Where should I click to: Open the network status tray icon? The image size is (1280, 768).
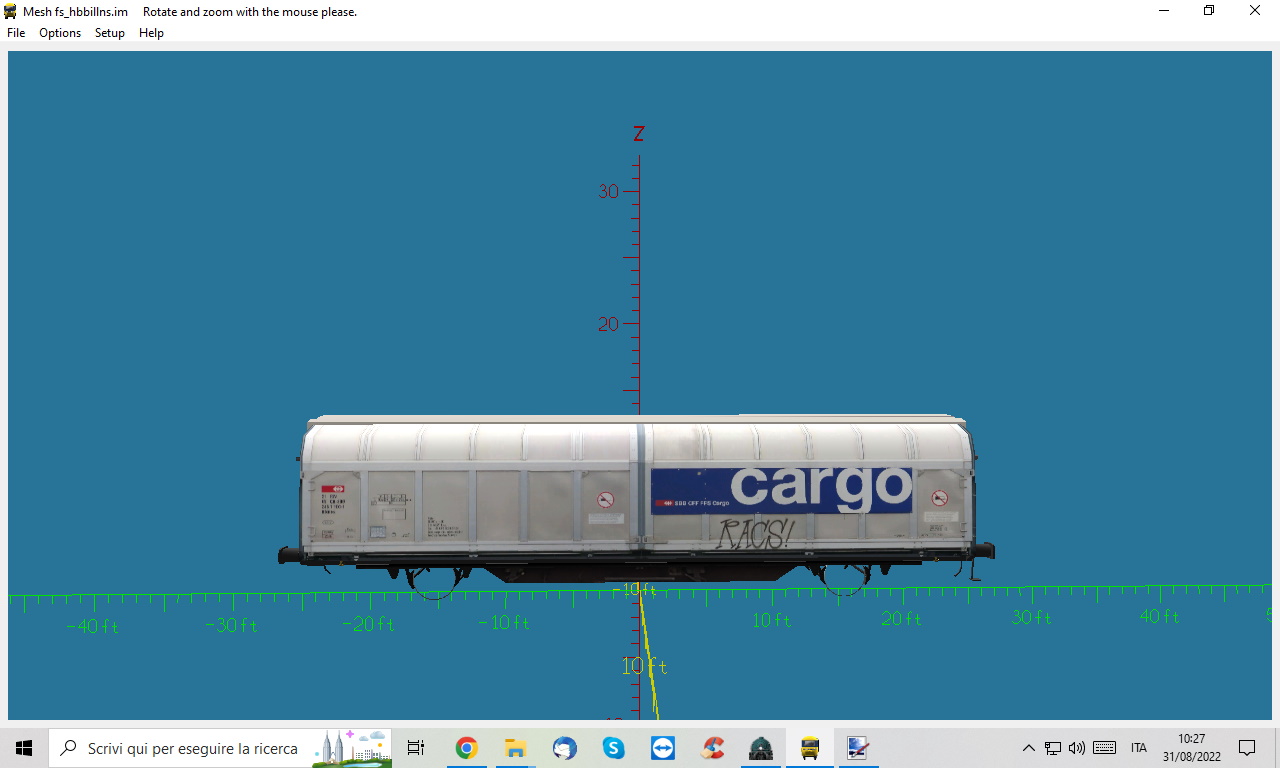click(x=1053, y=748)
